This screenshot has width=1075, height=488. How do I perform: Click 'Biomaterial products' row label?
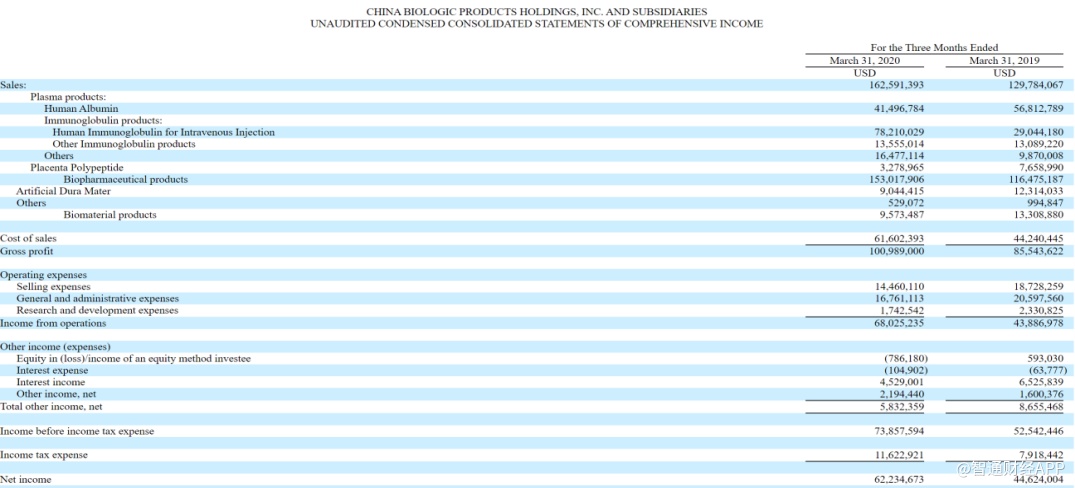click(x=110, y=215)
